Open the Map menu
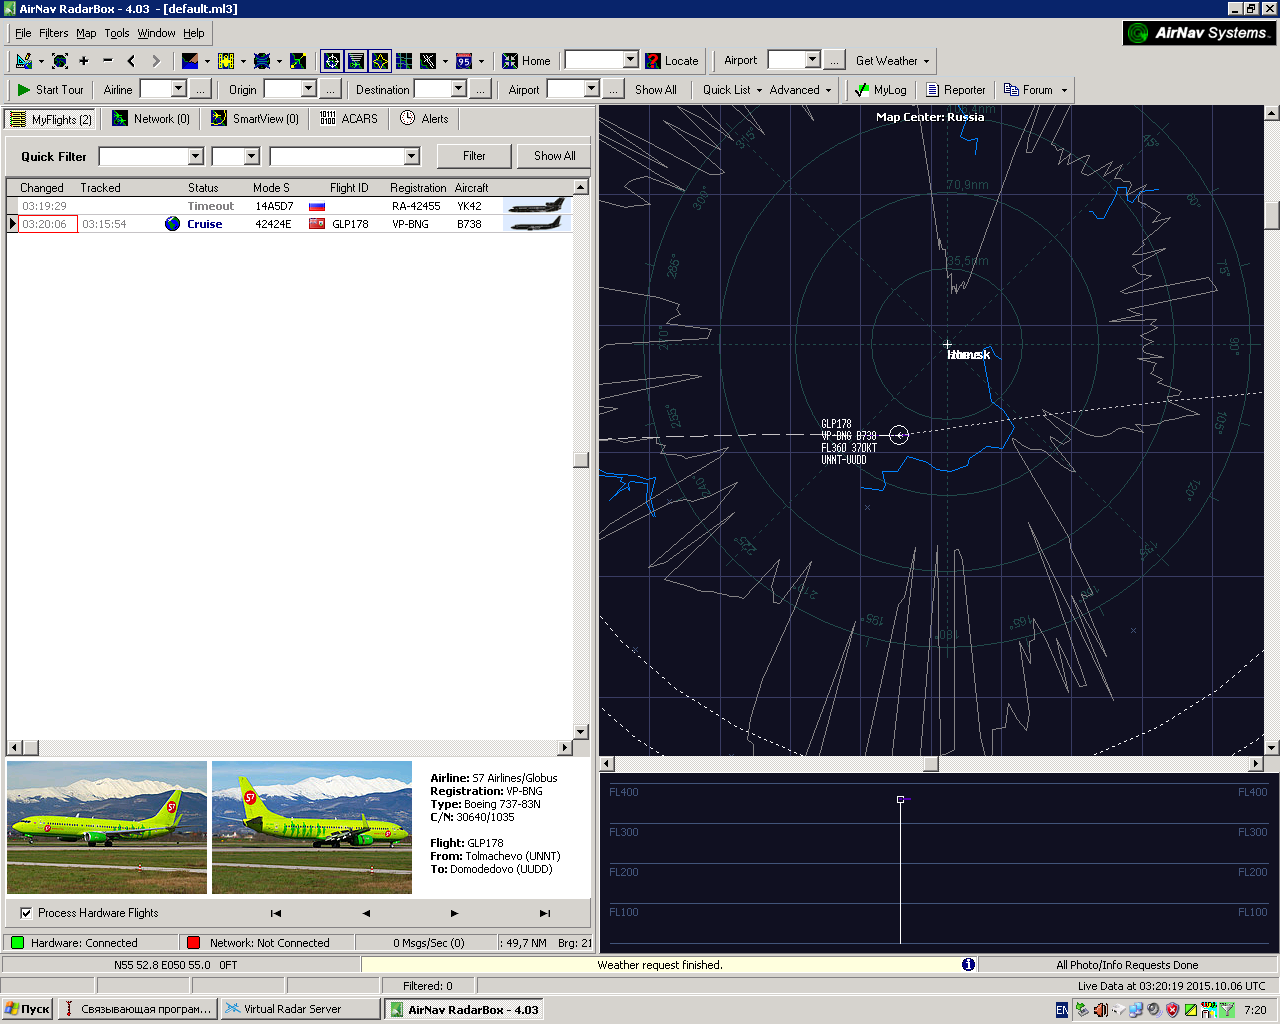Screen dimensions: 1280x1024 click(x=86, y=33)
